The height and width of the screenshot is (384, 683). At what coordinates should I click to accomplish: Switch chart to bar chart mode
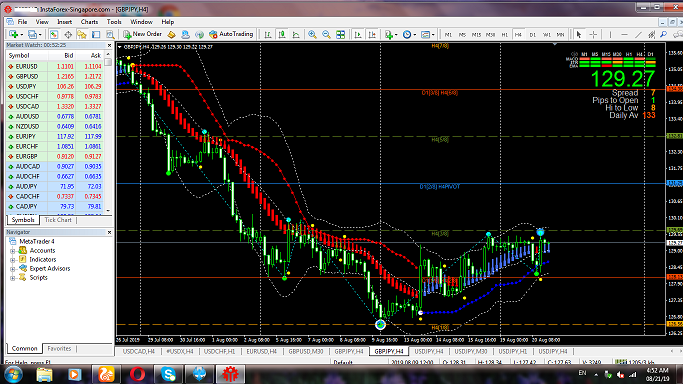(x=268, y=34)
